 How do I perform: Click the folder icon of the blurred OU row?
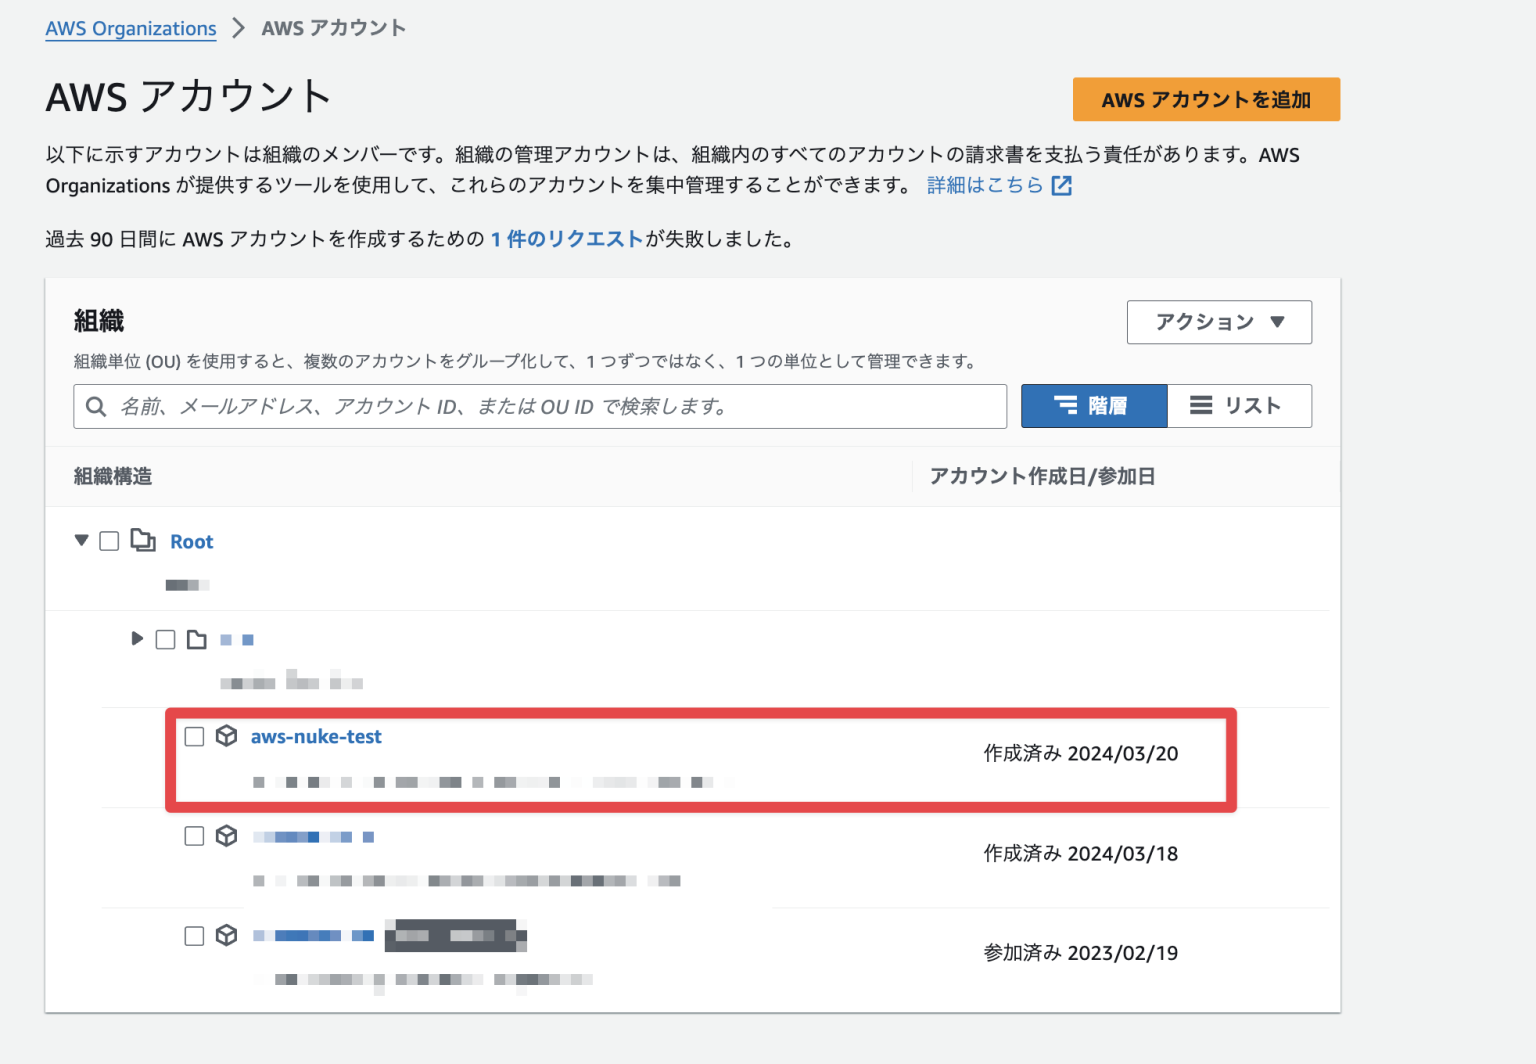[x=197, y=639]
